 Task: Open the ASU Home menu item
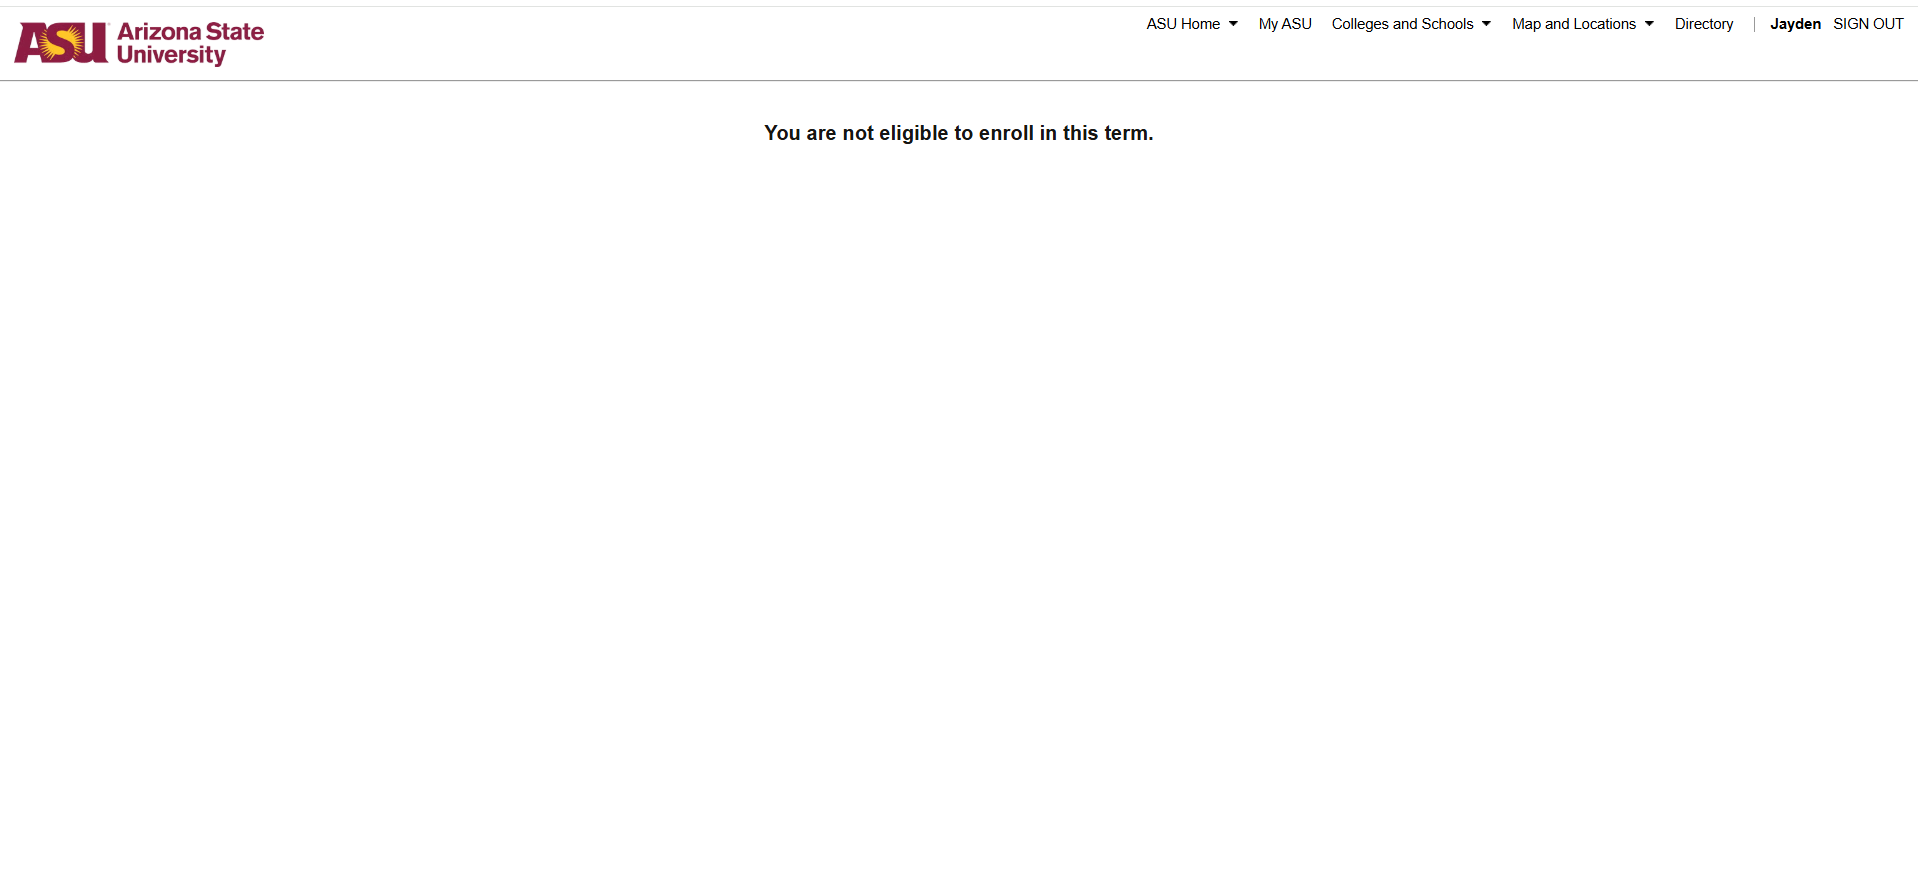1183,24
